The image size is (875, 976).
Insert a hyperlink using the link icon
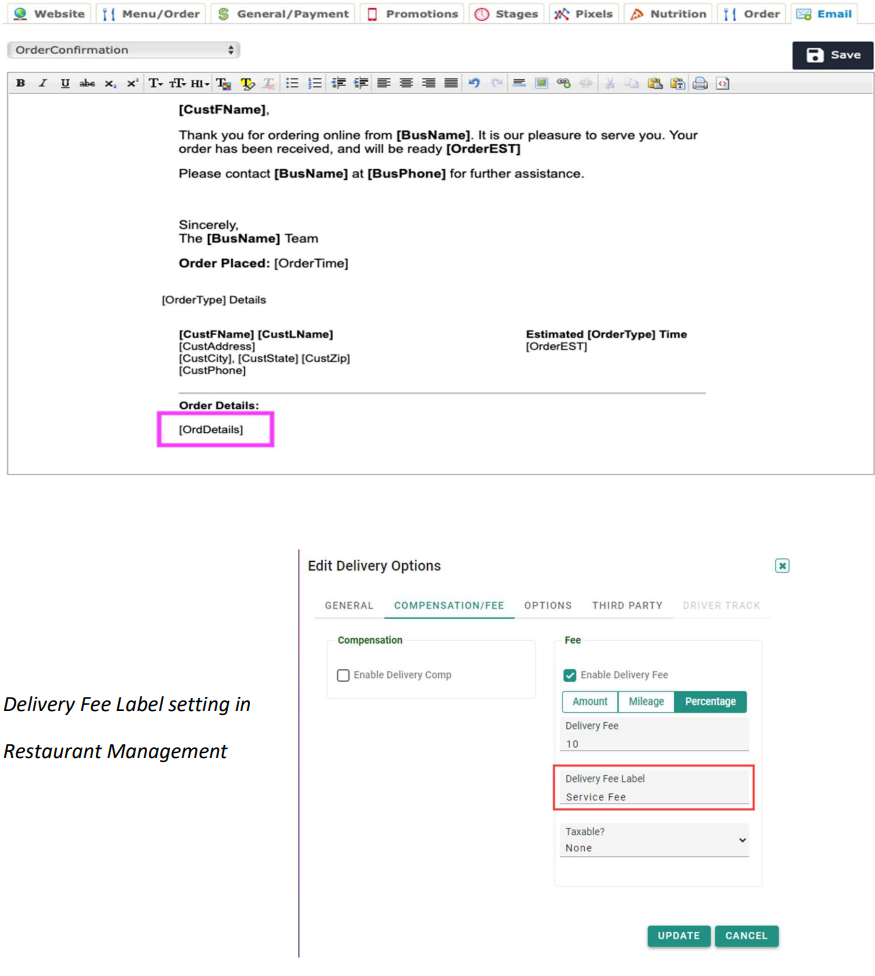563,84
